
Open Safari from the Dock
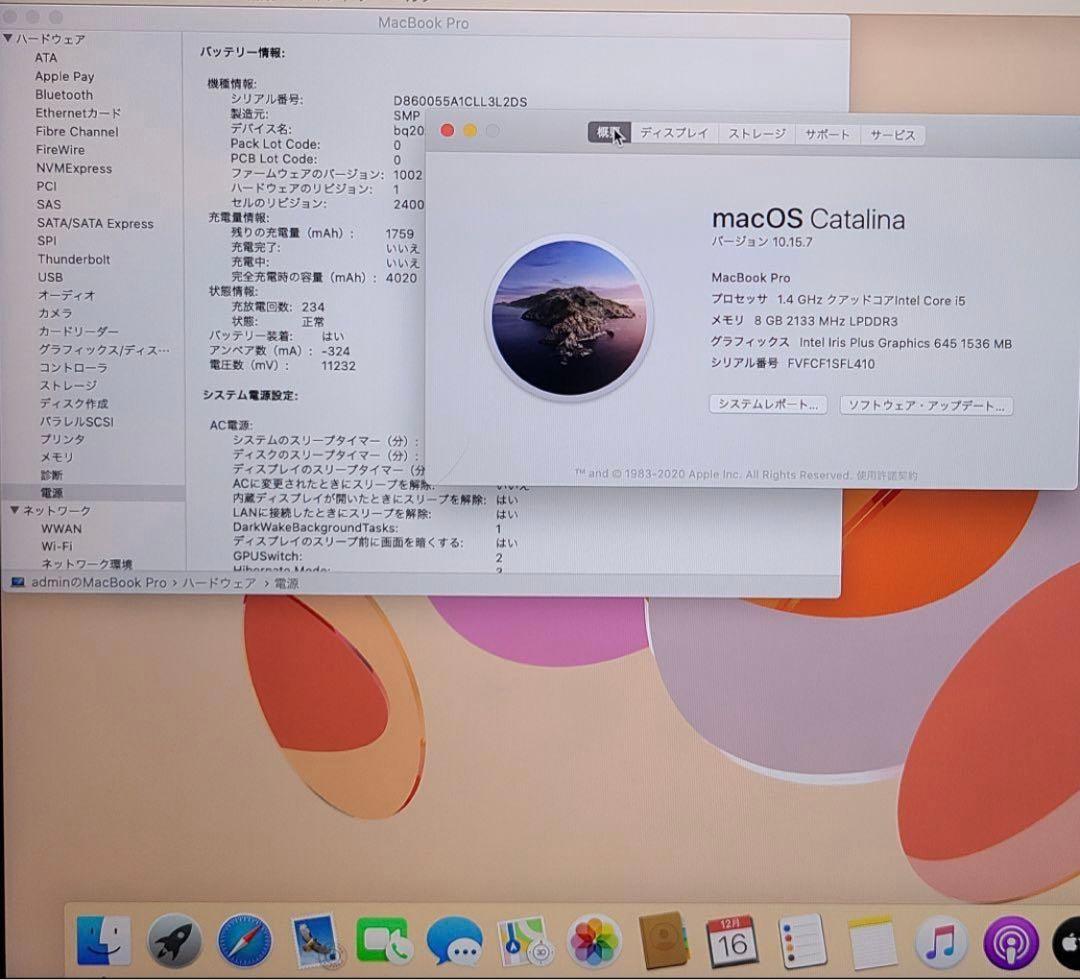tap(242, 940)
